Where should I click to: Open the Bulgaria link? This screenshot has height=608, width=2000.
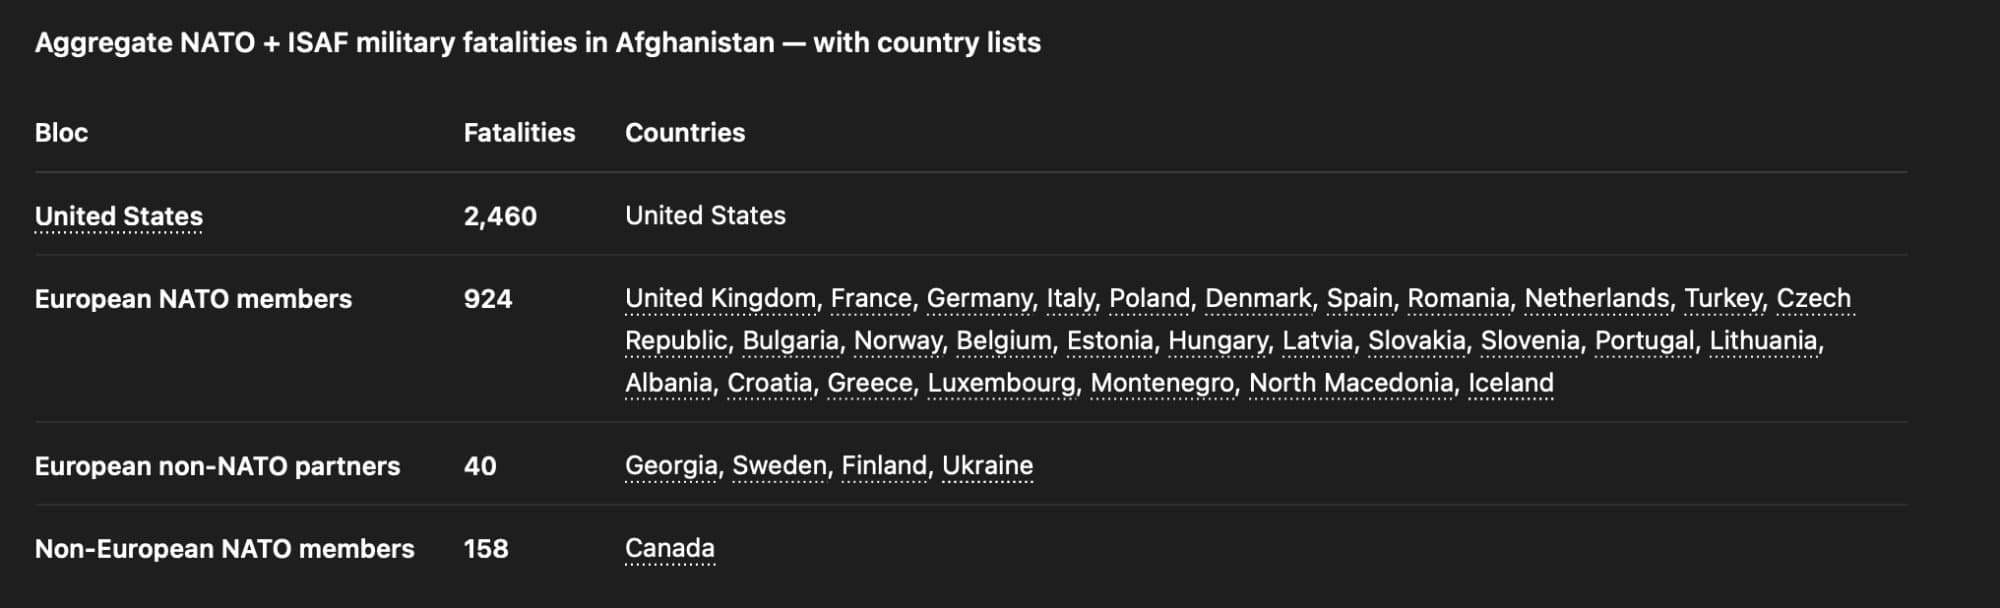(790, 340)
